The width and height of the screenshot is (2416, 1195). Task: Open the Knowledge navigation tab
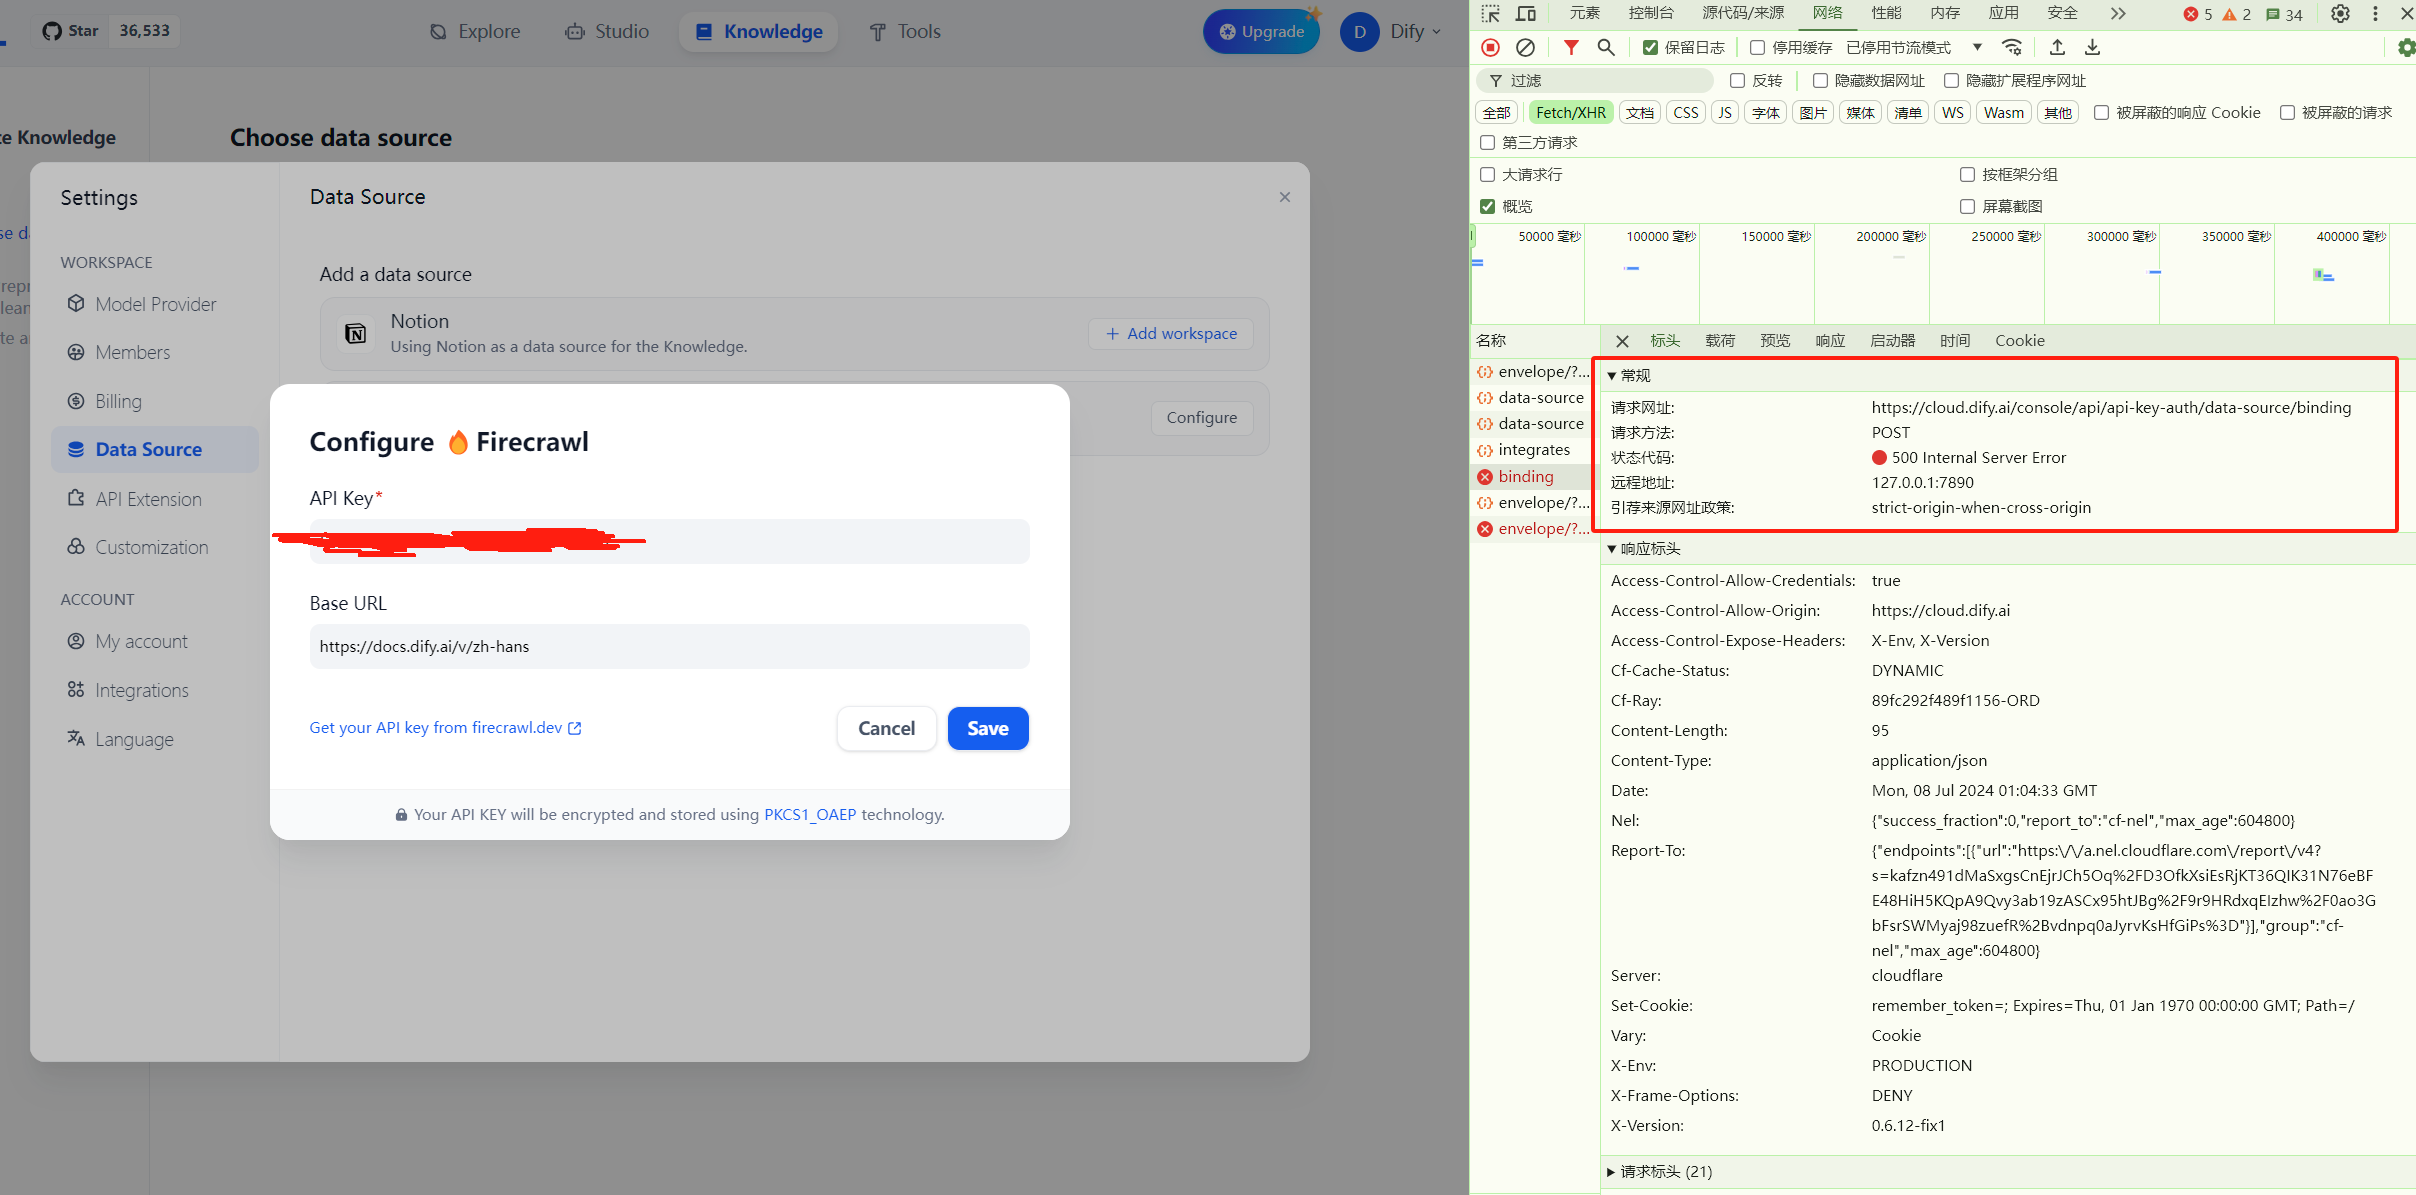pyautogui.click(x=759, y=31)
